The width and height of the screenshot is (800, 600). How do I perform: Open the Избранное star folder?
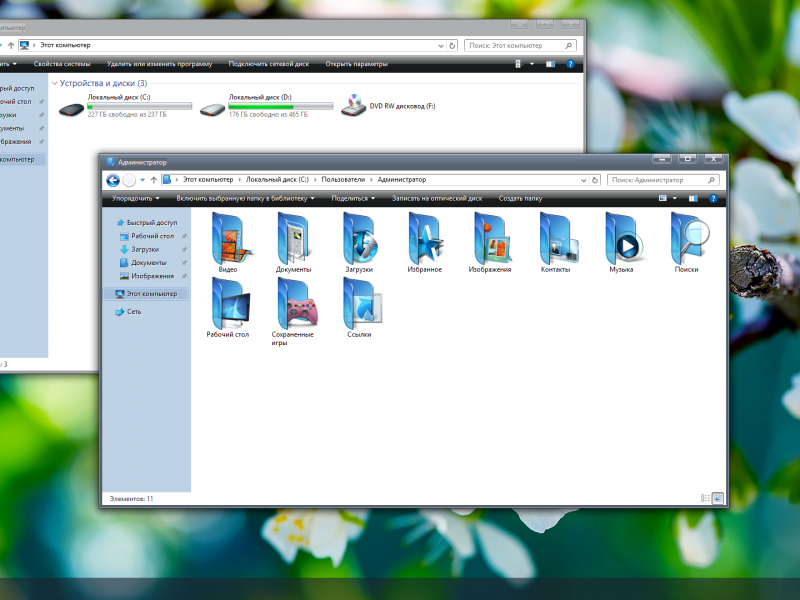(x=424, y=243)
